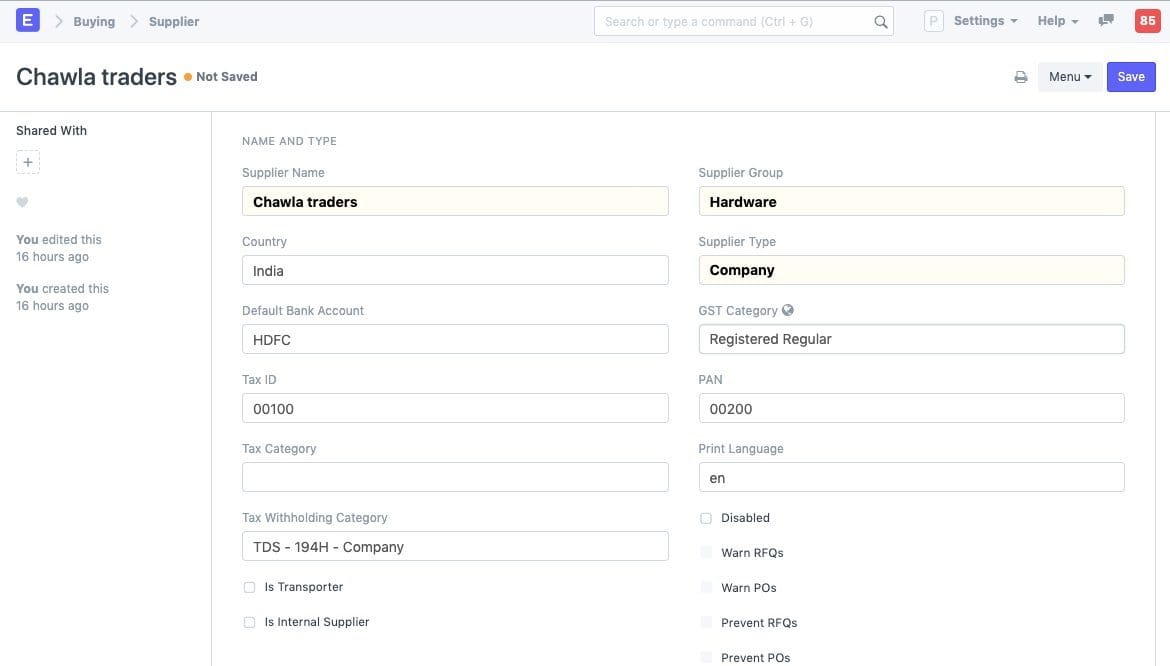Favorite this supplier via the heart icon
The image size is (1170, 666).
[x=22, y=202]
